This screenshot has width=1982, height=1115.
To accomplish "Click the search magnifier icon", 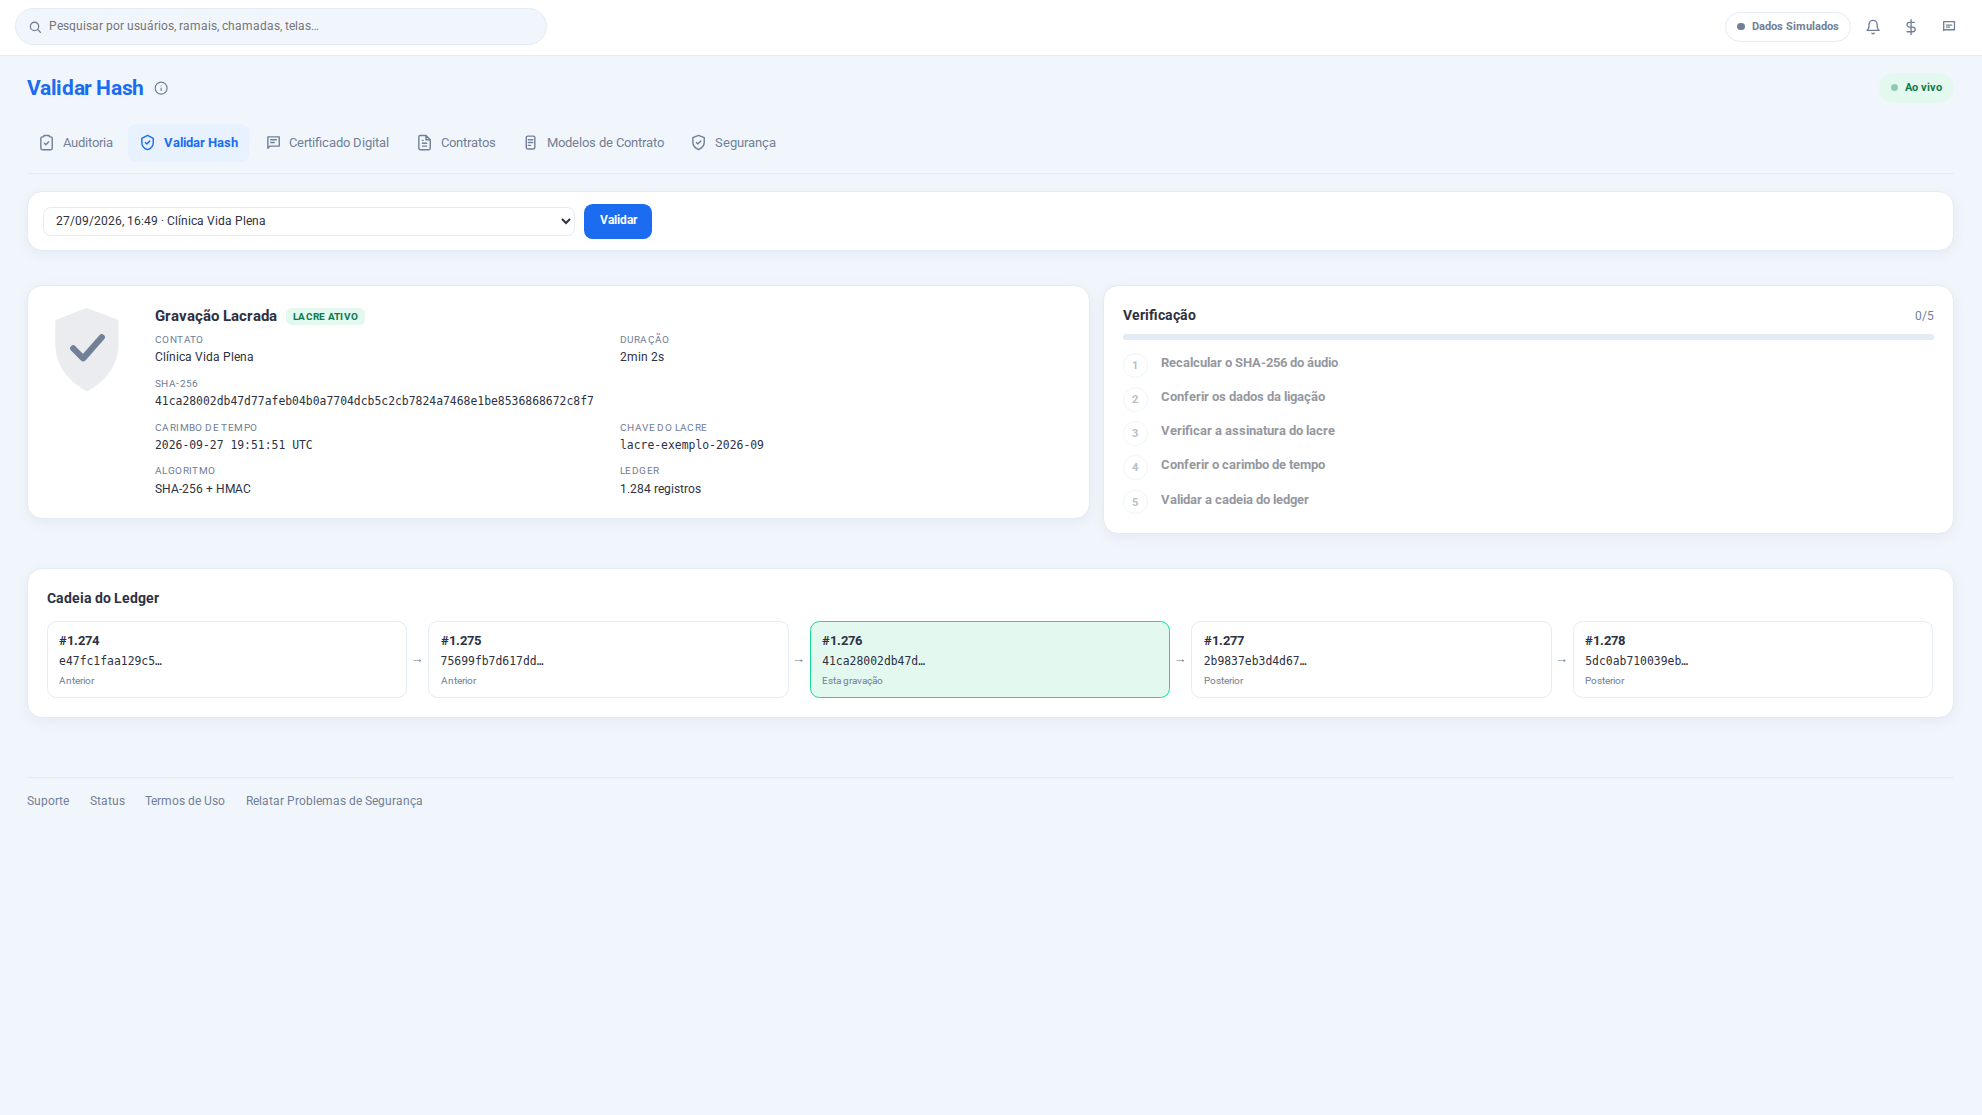I will (x=35, y=27).
